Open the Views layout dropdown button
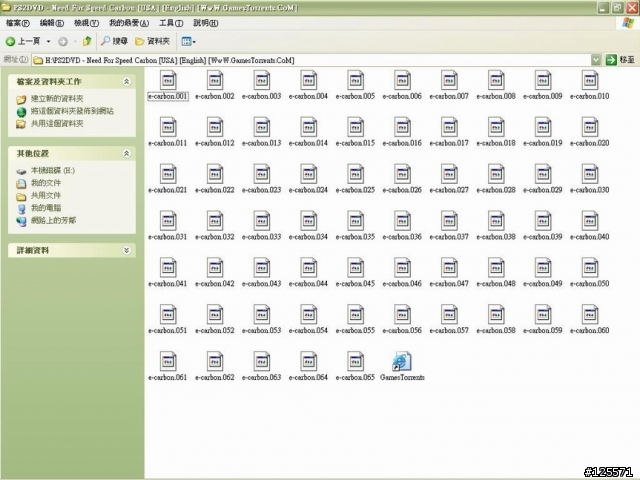The width and height of the screenshot is (640, 480). click(188, 41)
